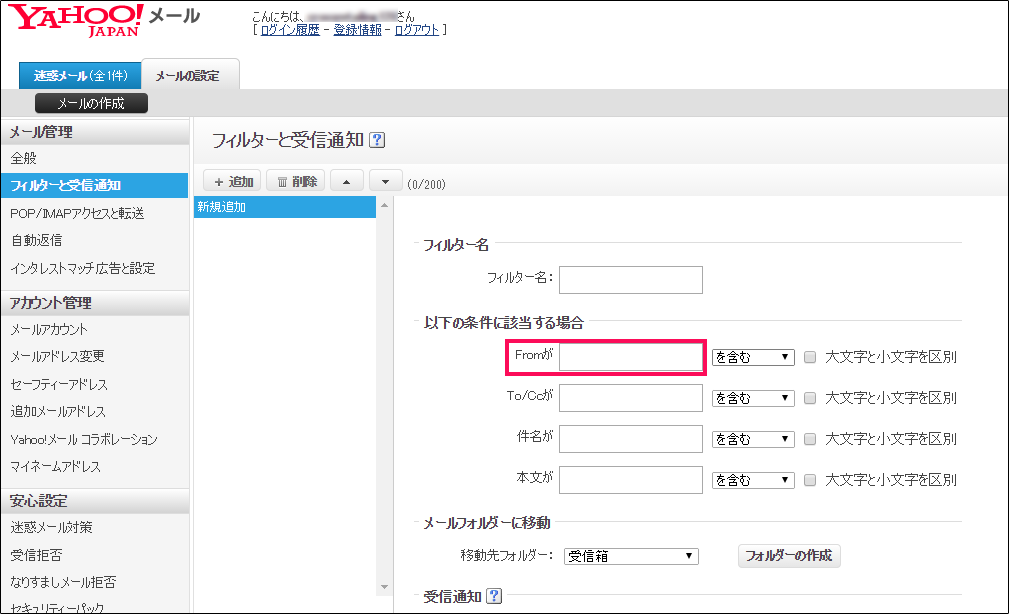This screenshot has height=614, width=1009.
Task: Open the From condition を含む dropdown
Action: [x=752, y=357]
